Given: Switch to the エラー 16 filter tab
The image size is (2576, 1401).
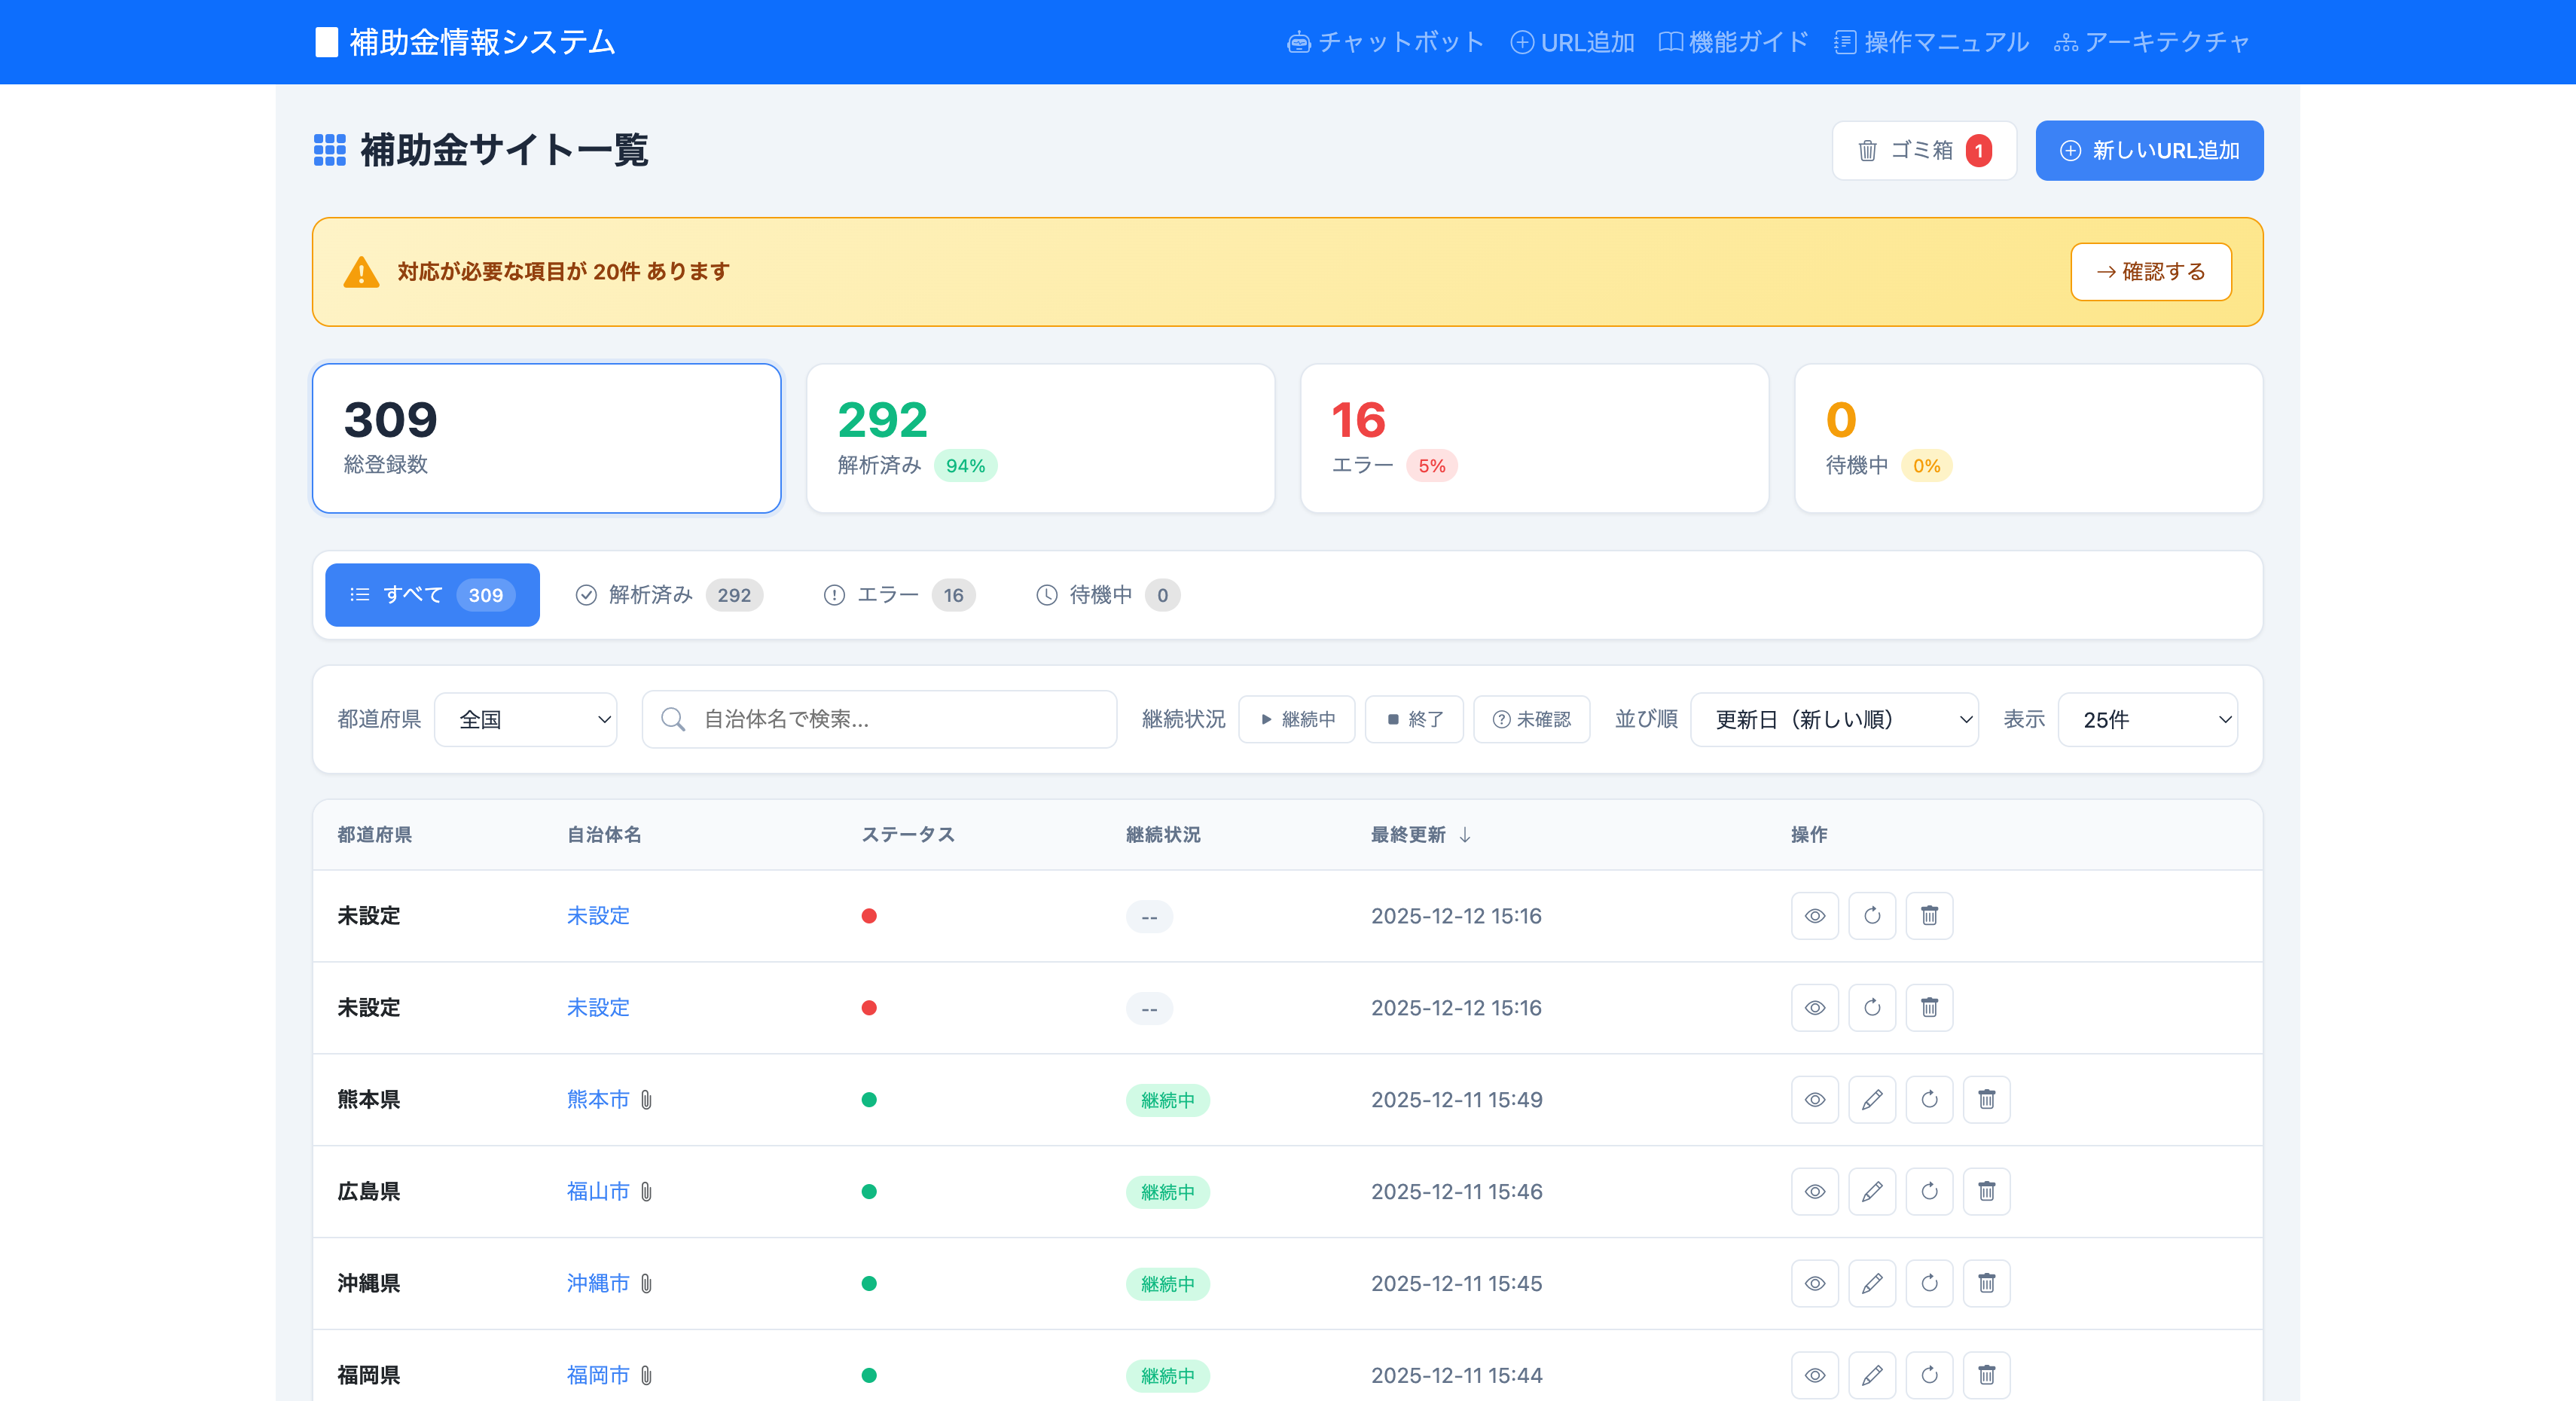Looking at the screenshot, I should pos(897,595).
